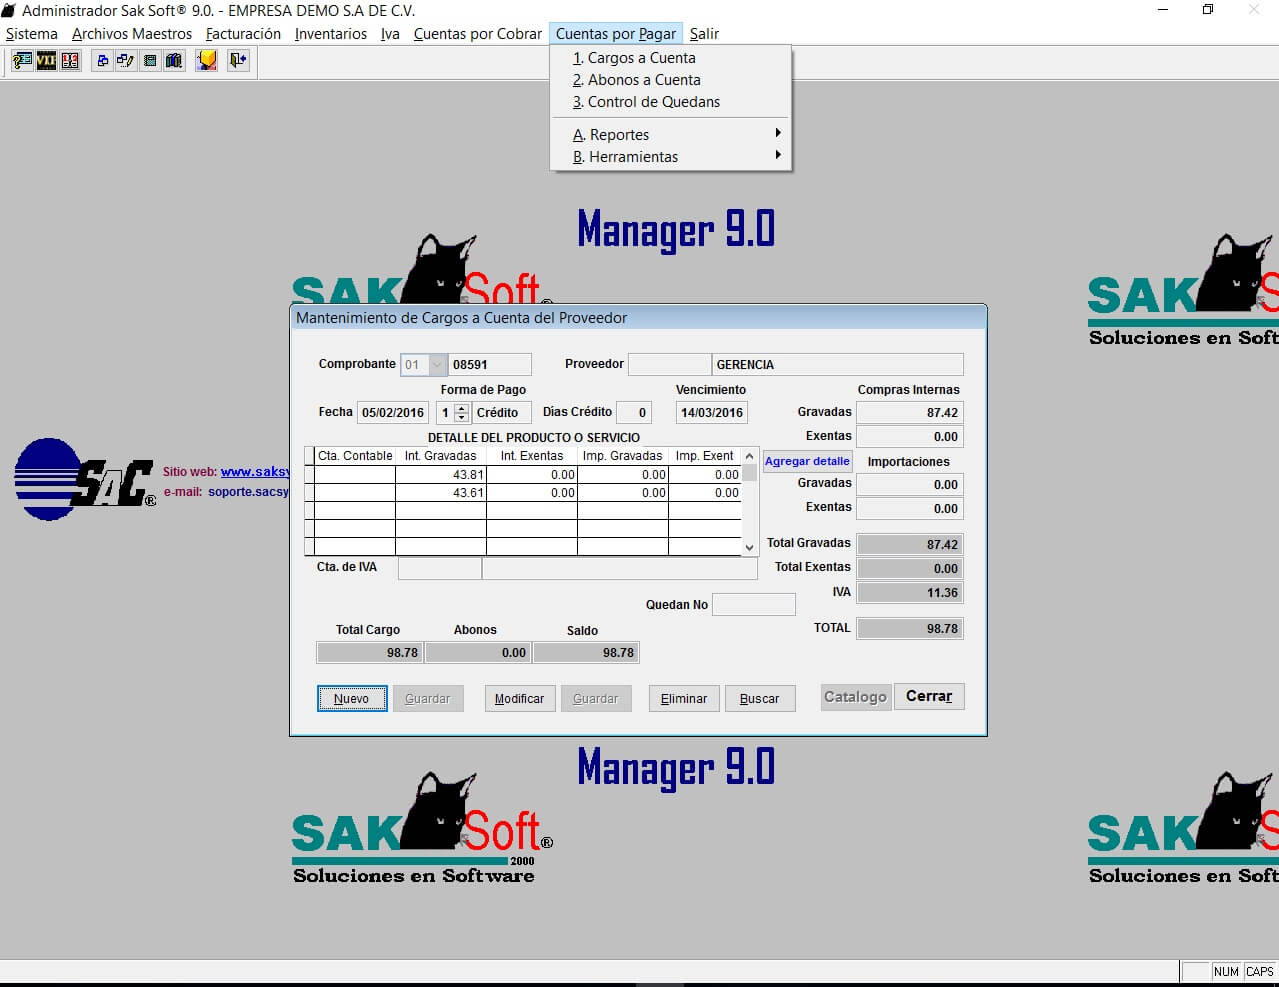Click the TOTAL field 98.78
The image size is (1279, 987).
pyautogui.click(x=910, y=629)
